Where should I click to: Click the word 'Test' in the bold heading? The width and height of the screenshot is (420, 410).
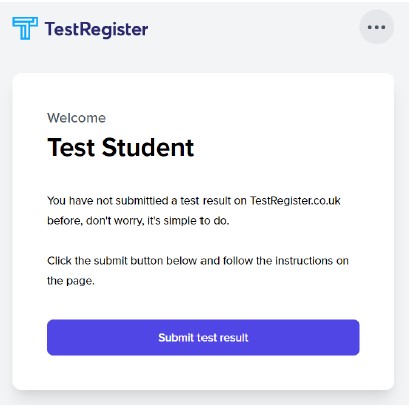pos(71,147)
